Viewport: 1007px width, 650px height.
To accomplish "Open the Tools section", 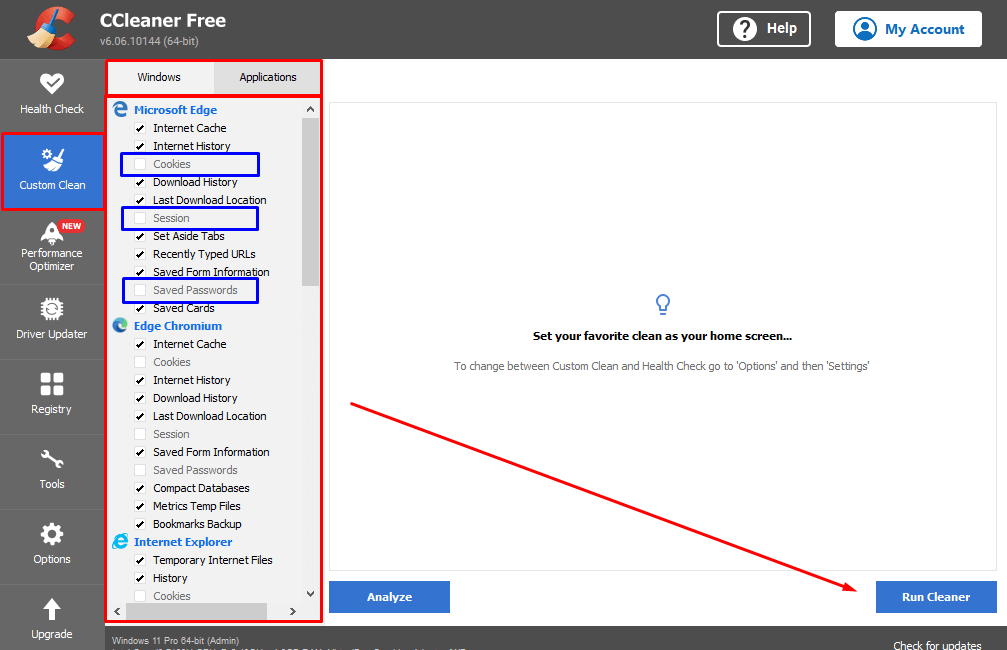I will pos(52,472).
